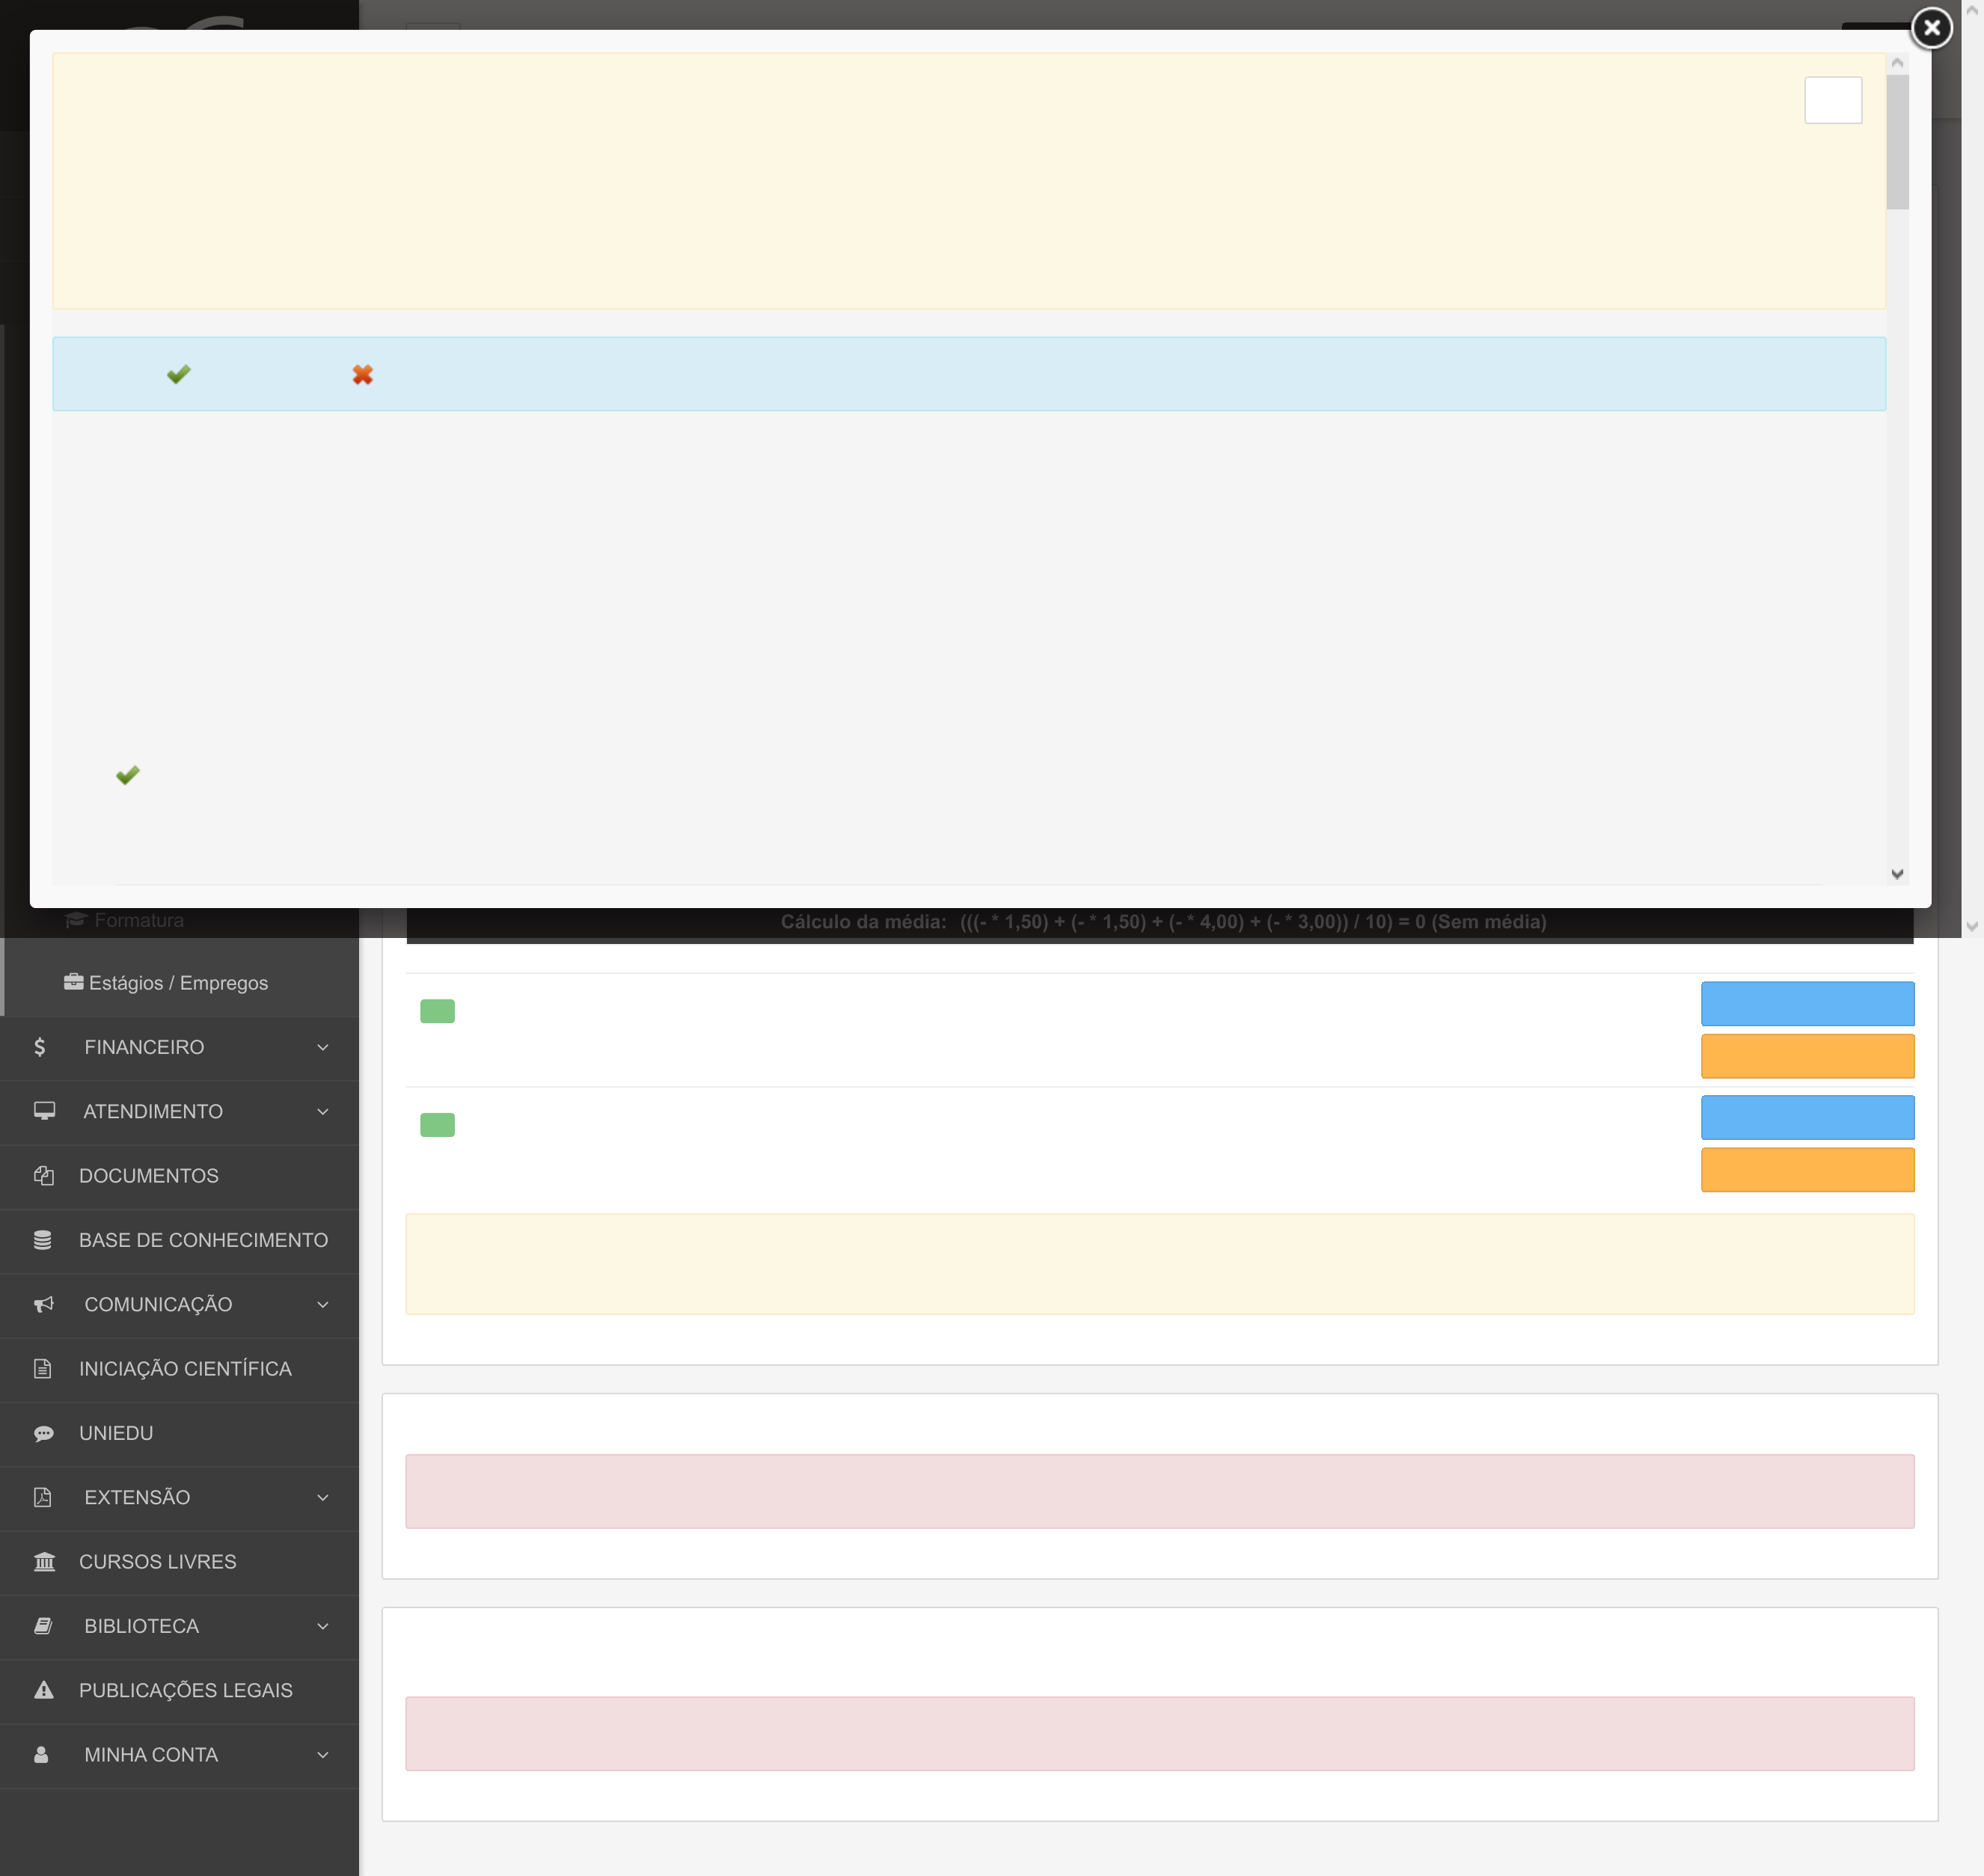Image resolution: width=1984 pixels, height=1876 pixels.
Task: Click the bank building icon for Cursos Livres
Action: [x=44, y=1562]
